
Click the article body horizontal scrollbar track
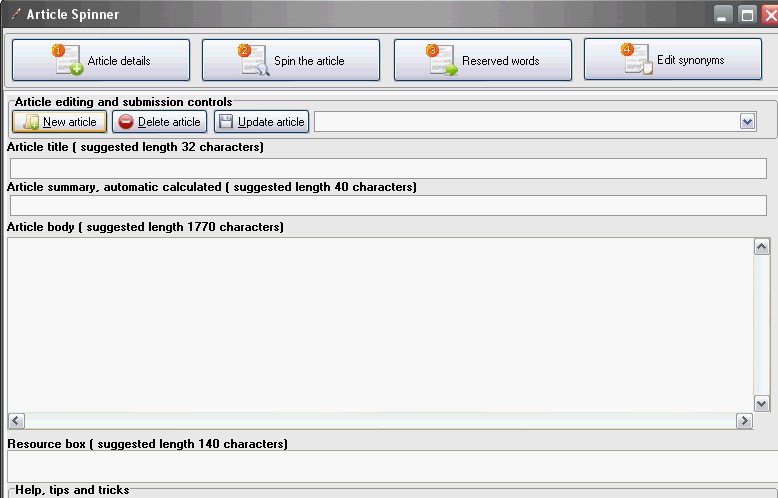point(380,421)
